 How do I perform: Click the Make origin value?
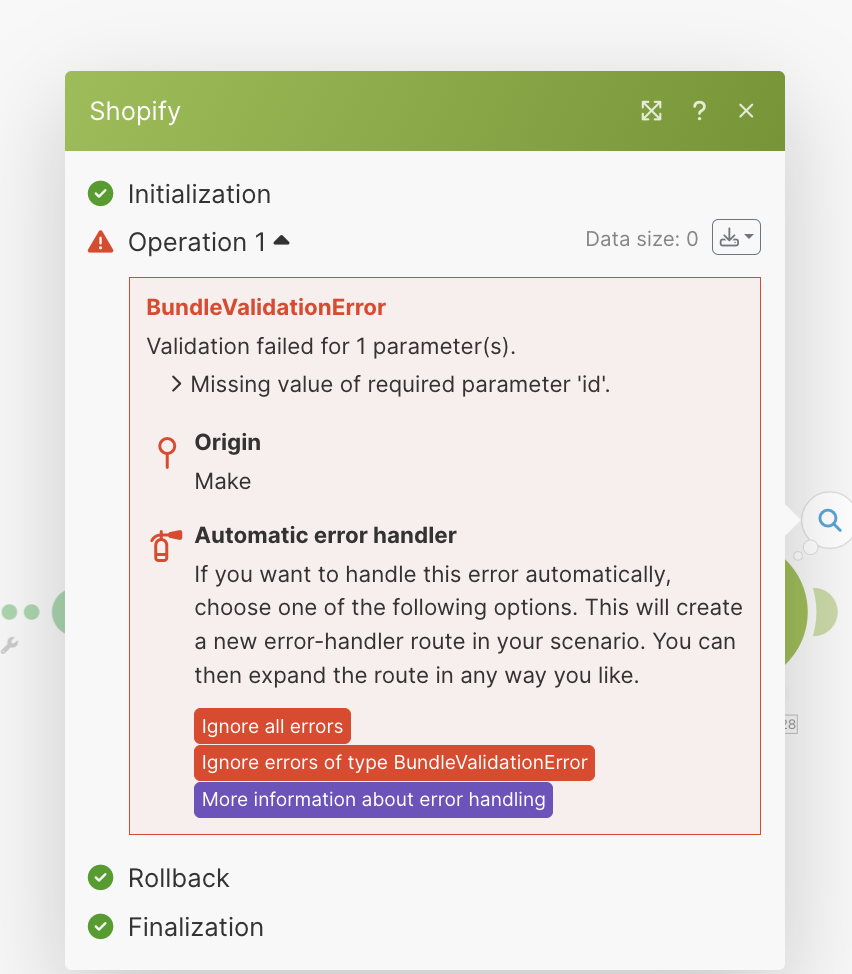pyautogui.click(x=223, y=481)
